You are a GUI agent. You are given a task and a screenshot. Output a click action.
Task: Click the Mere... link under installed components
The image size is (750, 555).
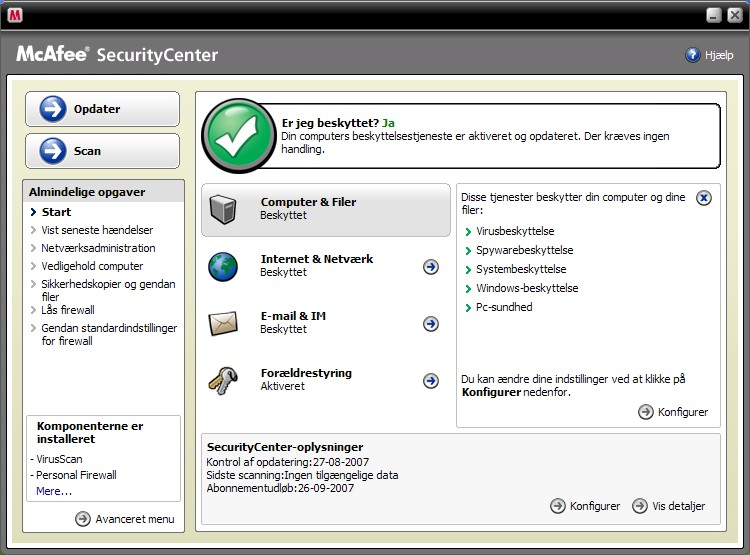[54, 491]
